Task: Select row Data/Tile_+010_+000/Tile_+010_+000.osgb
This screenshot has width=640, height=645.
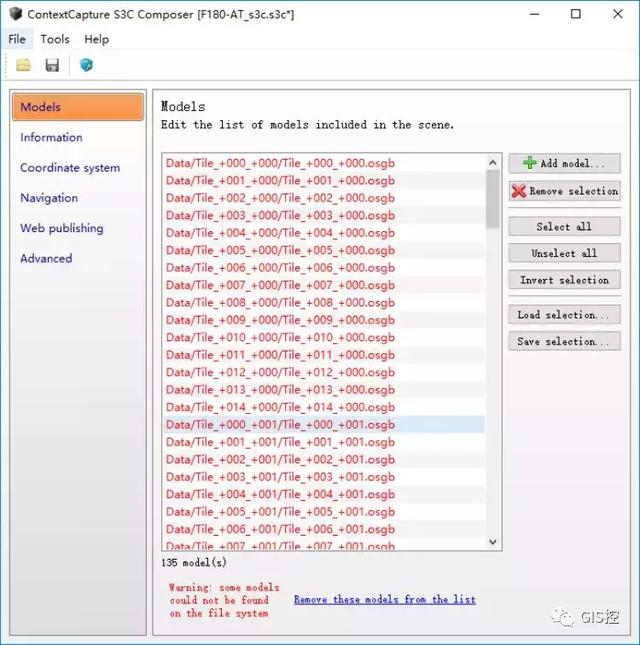Action: 324,337
